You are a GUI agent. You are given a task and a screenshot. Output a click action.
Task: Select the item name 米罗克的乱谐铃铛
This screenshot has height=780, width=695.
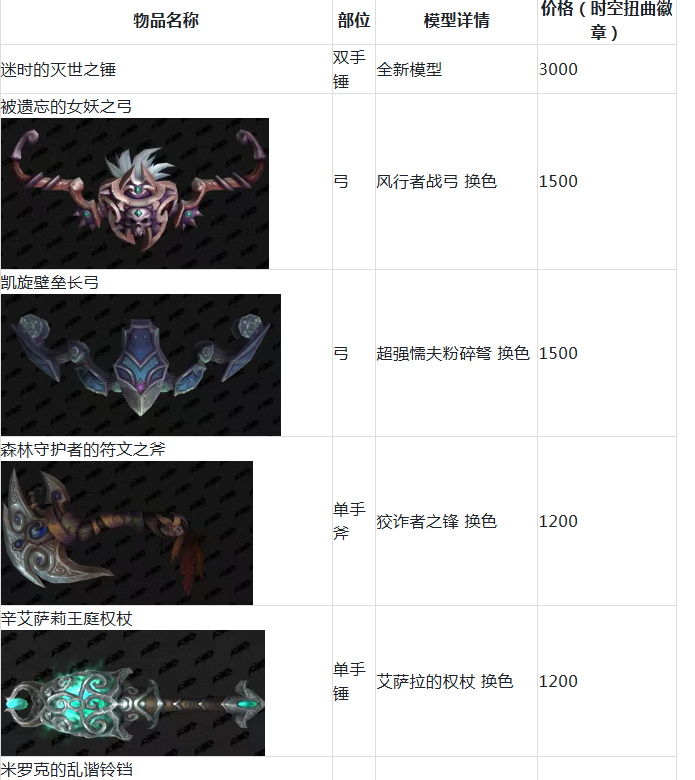click(x=67, y=769)
